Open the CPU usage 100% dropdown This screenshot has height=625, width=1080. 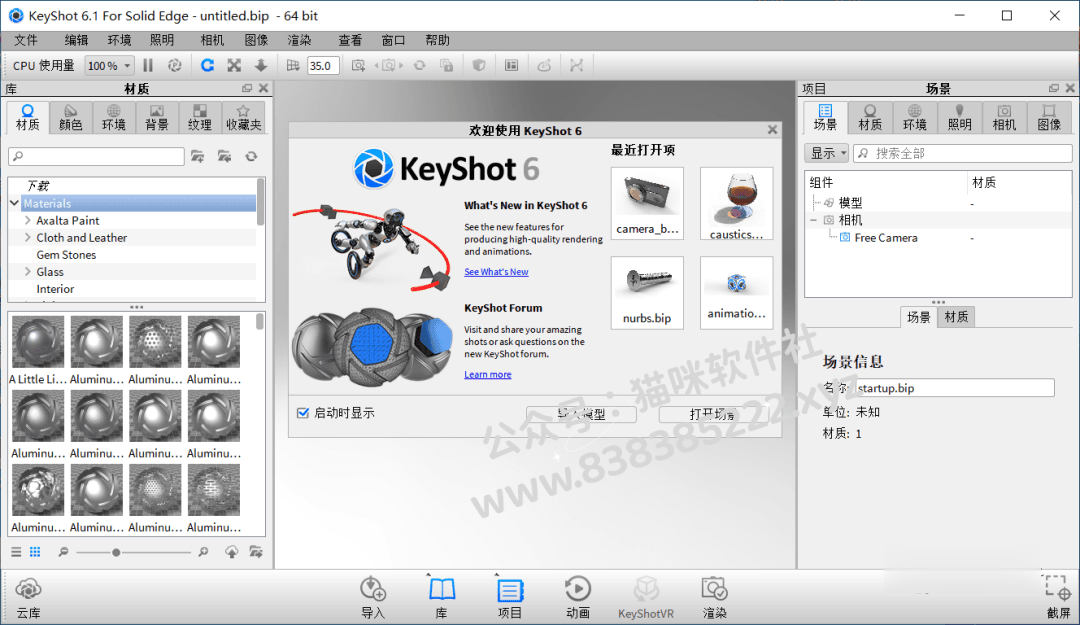[109, 65]
